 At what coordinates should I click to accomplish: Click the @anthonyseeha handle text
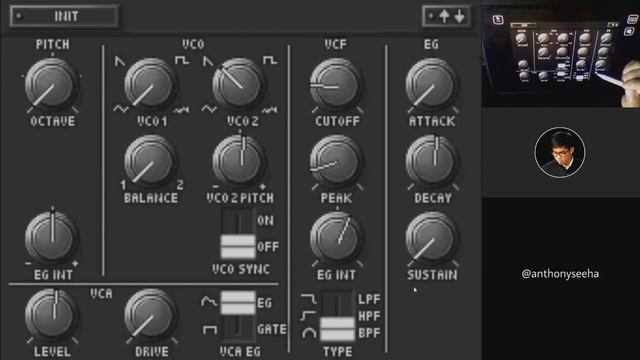560,274
